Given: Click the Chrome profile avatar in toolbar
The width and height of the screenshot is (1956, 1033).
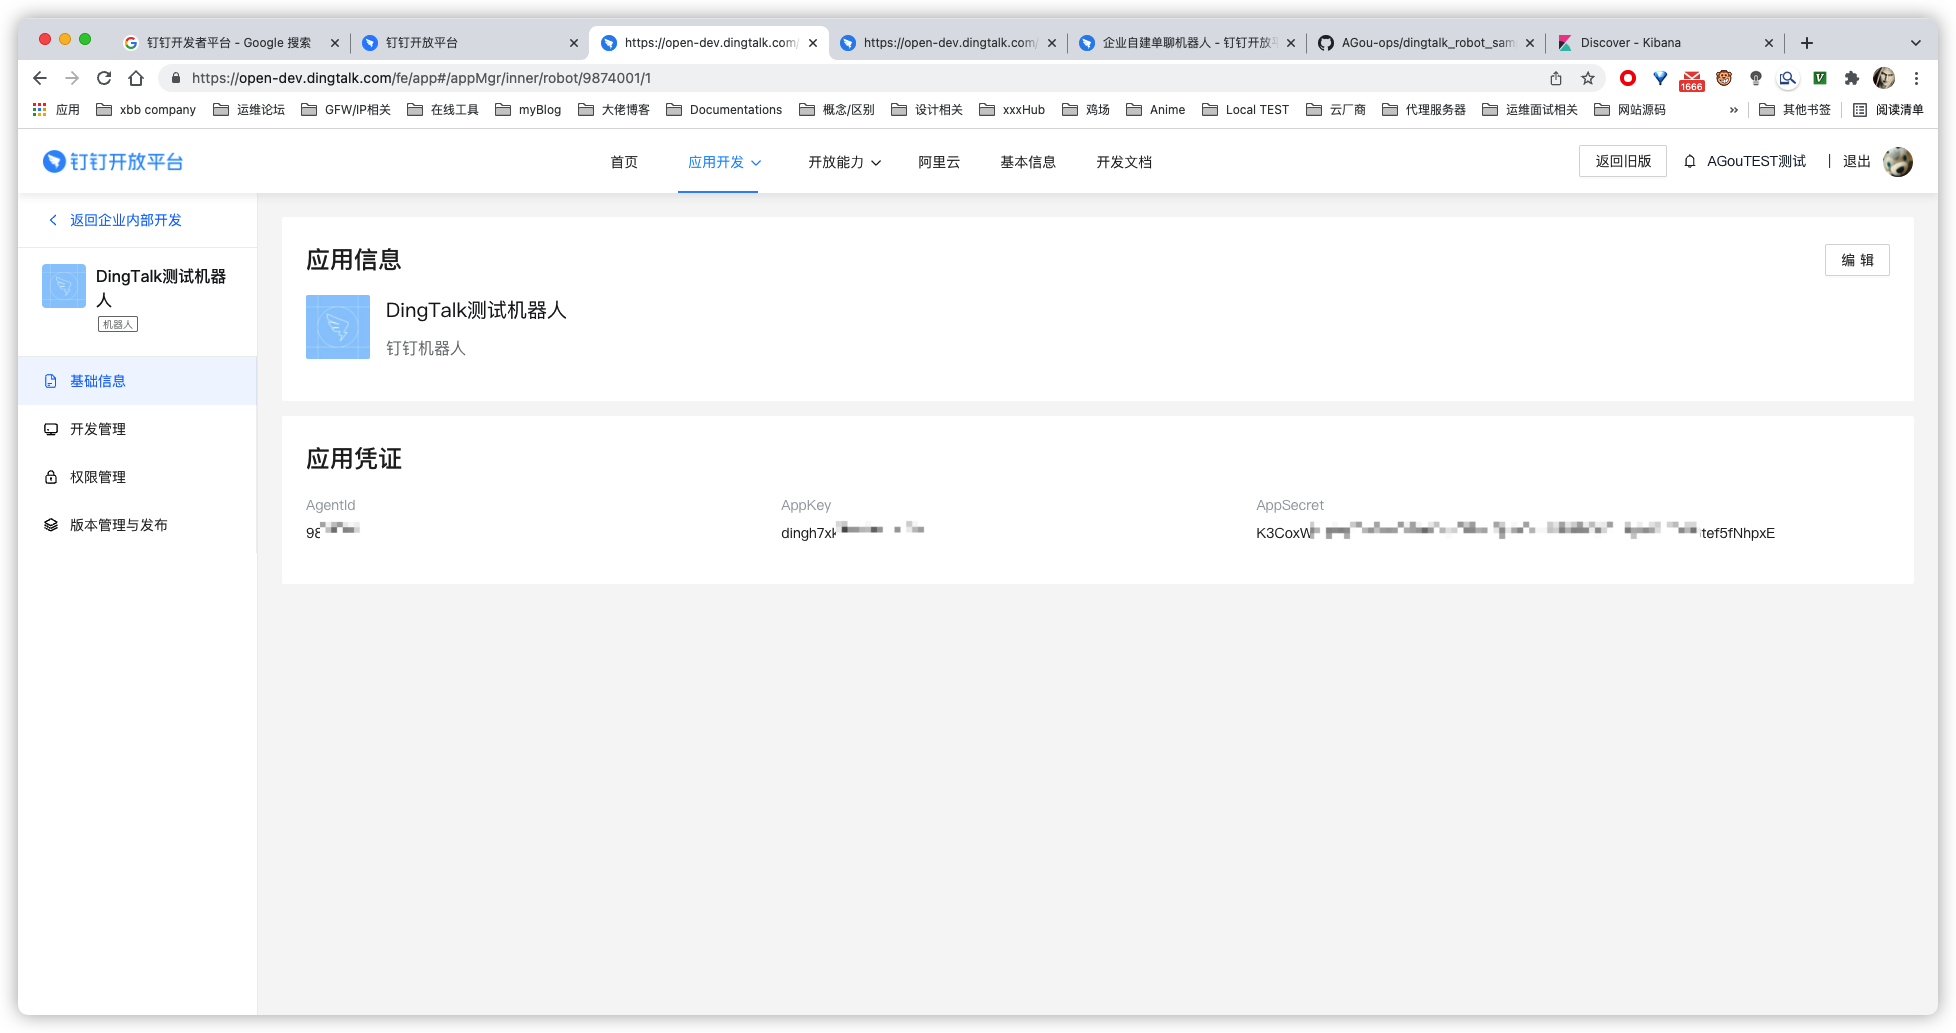Looking at the screenshot, I should point(1884,78).
